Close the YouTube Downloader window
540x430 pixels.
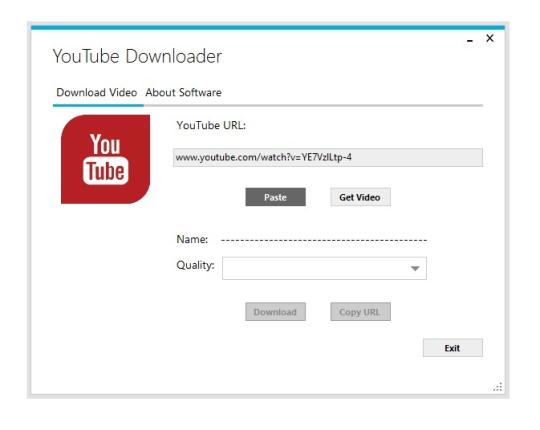click(490, 38)
